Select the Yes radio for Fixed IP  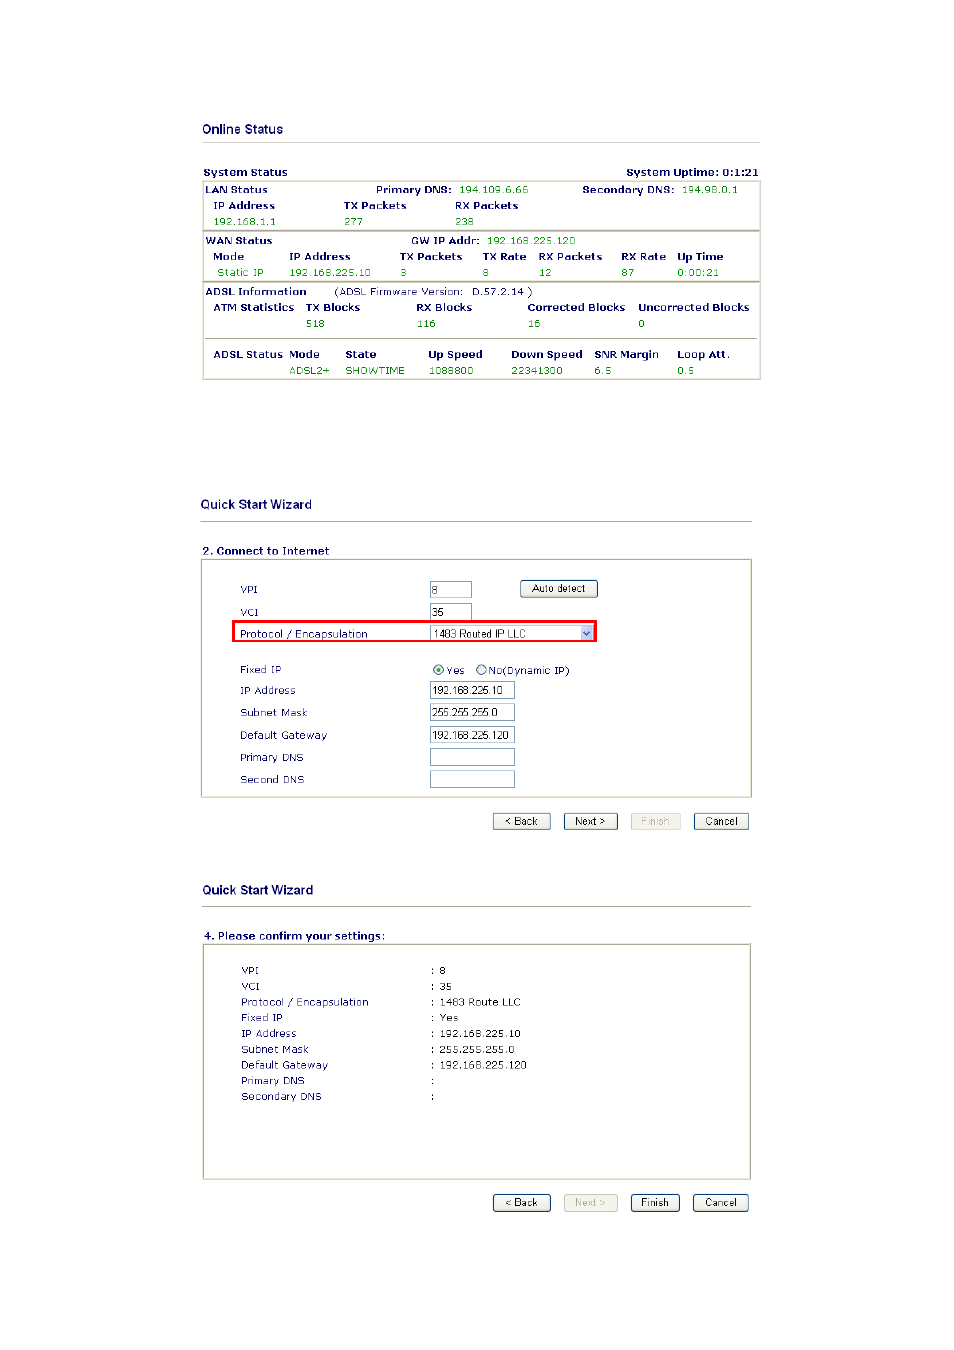pos(438,670)
